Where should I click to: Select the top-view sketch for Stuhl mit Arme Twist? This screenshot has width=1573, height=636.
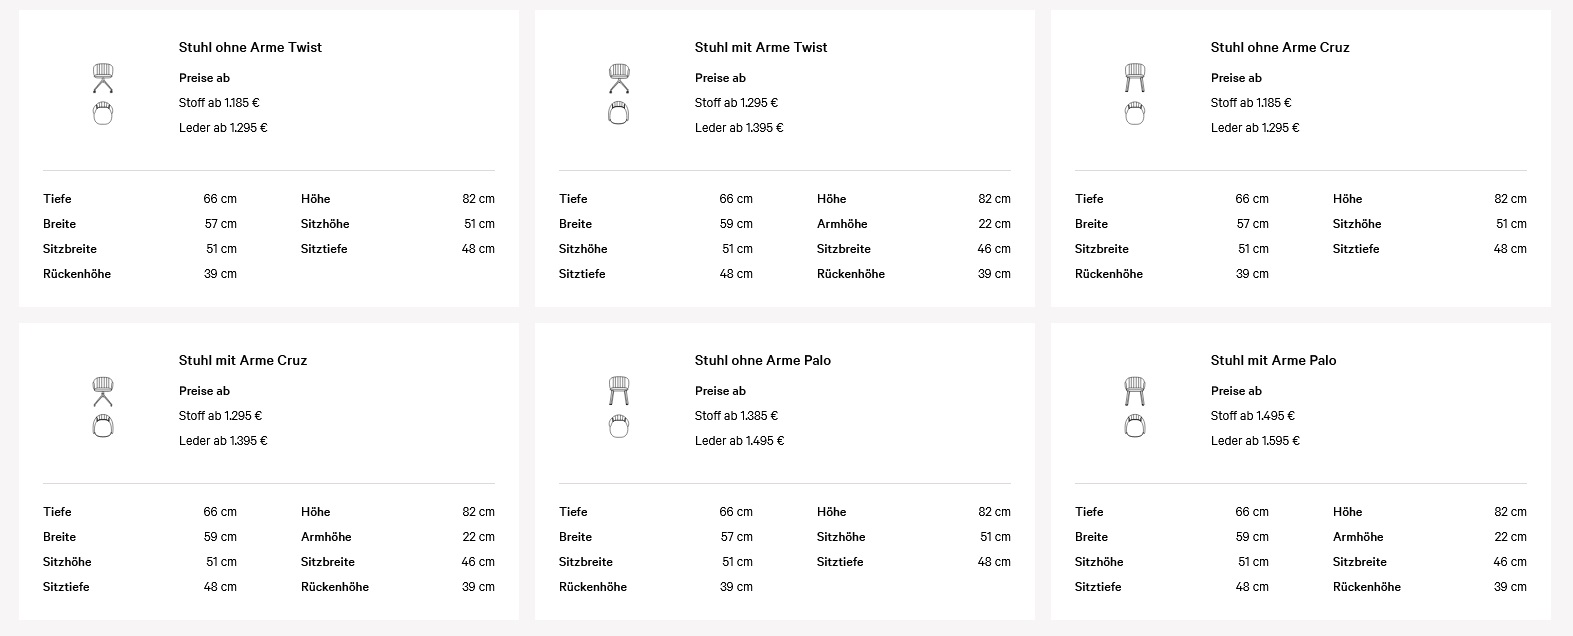point(619,113)
